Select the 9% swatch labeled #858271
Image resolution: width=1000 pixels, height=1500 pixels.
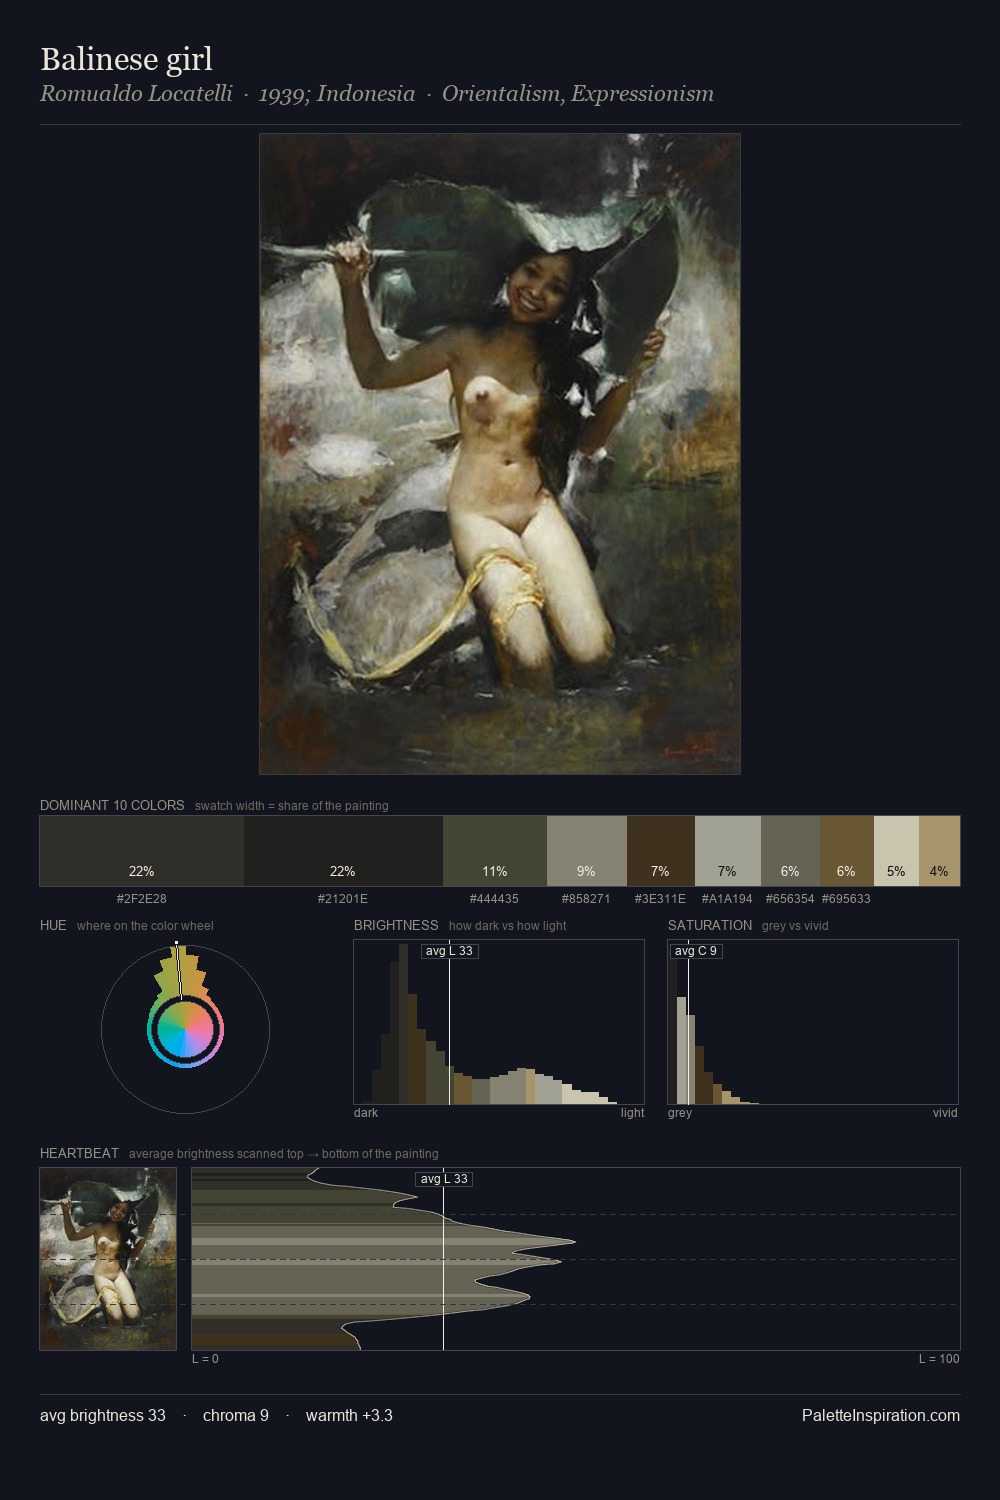(x=587, y=851)
